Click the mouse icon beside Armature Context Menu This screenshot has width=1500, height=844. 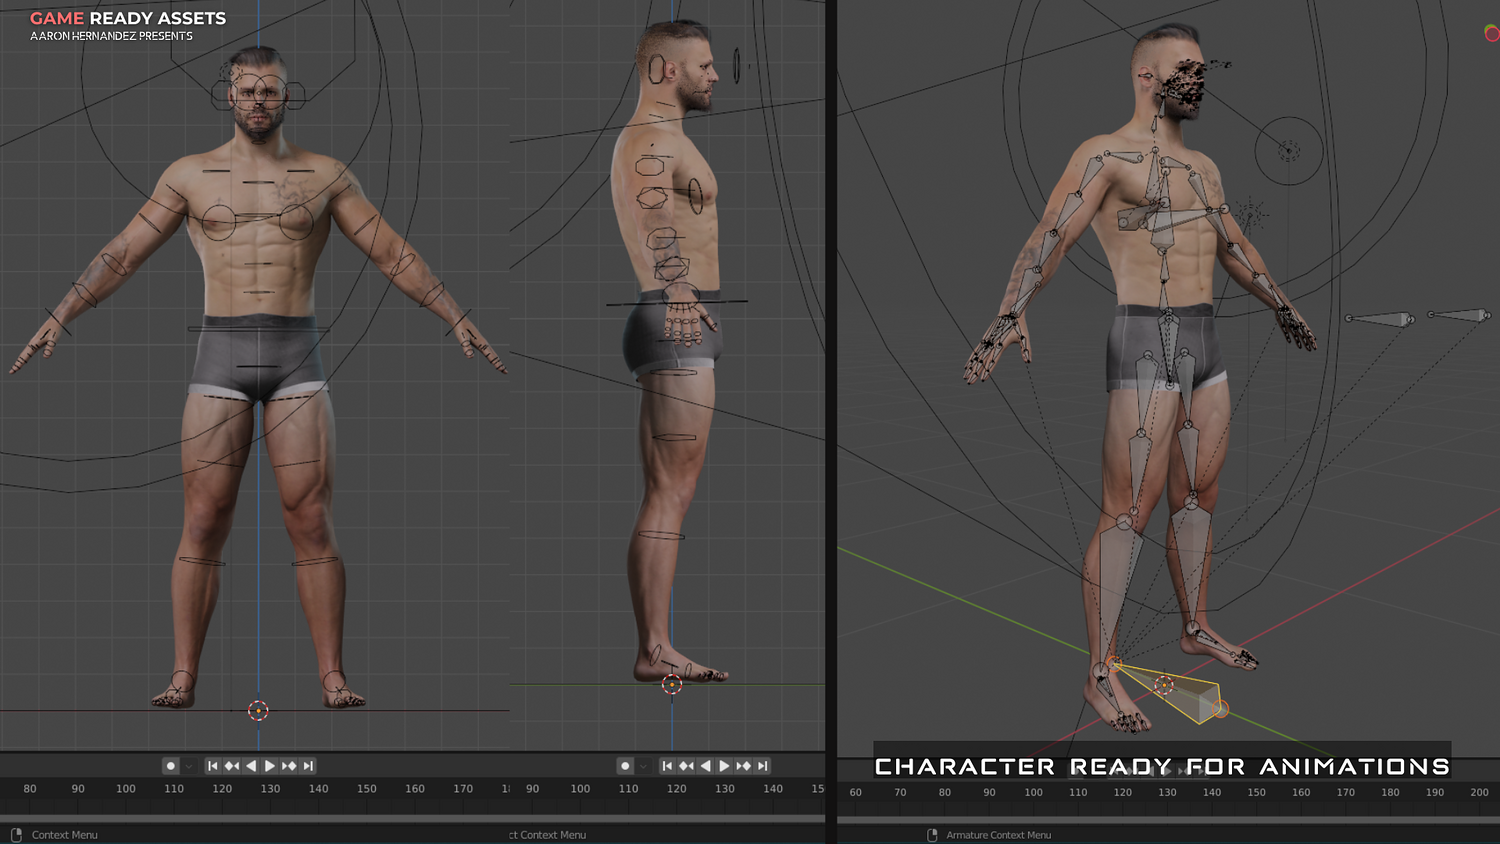932,835
